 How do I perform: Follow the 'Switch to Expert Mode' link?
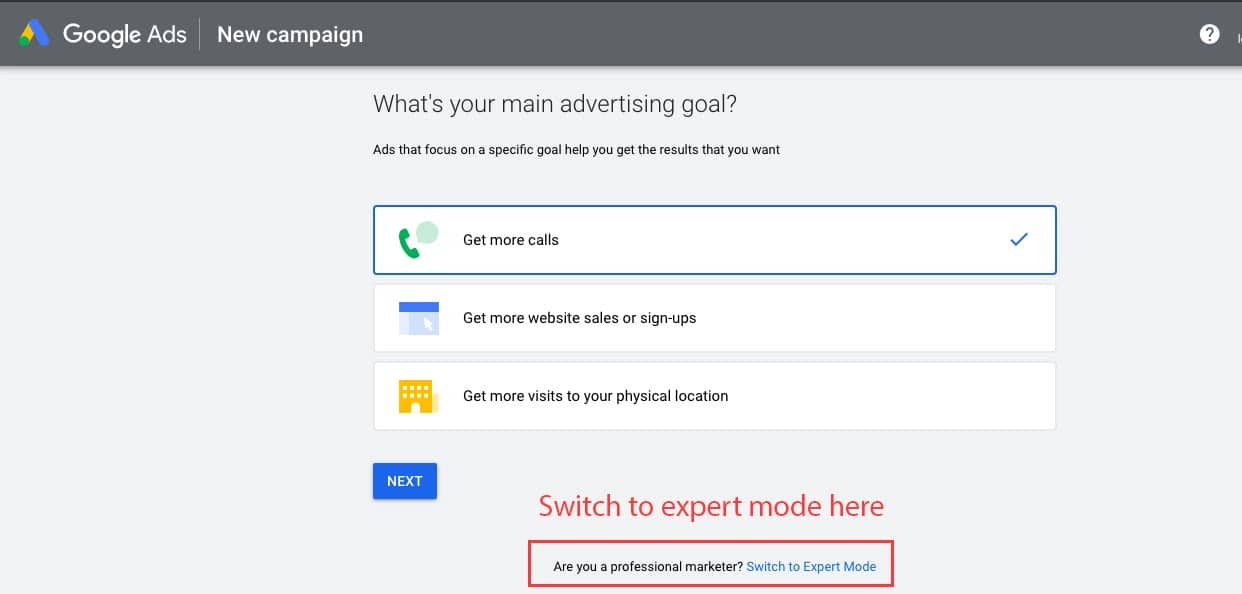(x=811, y=567)
